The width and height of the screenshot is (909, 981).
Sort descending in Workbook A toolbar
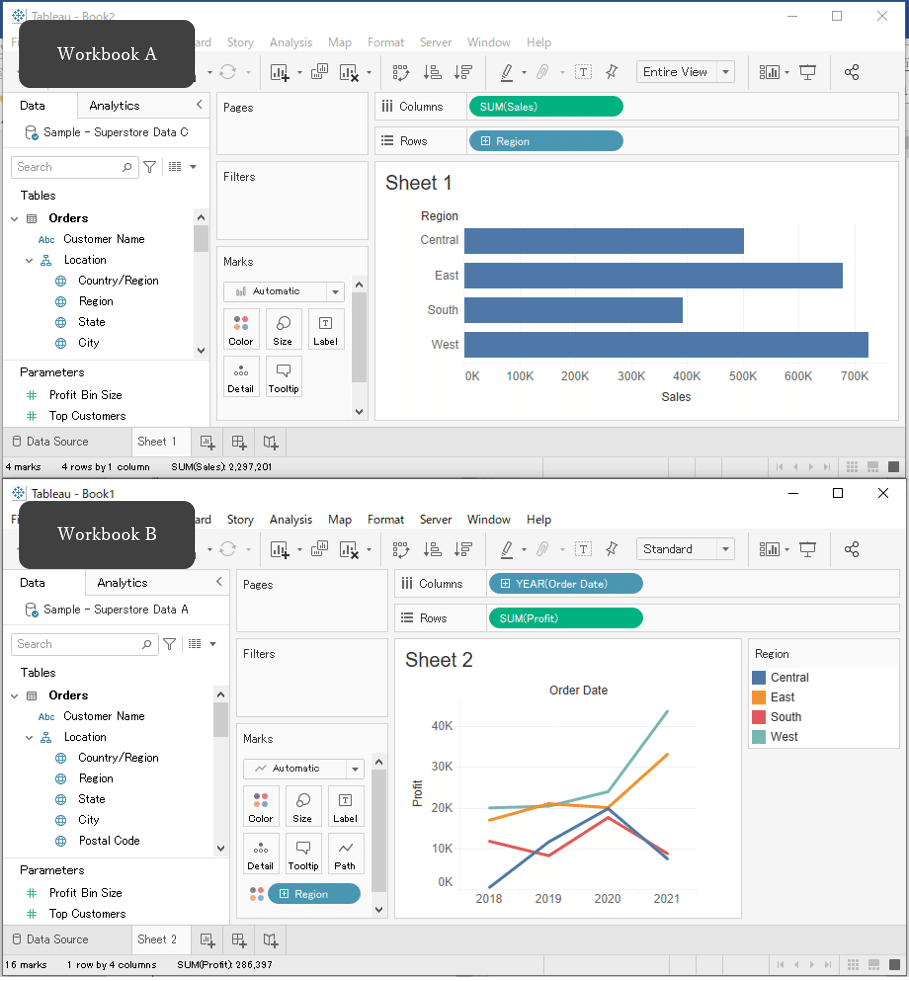pyautogui.click(x=463, y=72)
